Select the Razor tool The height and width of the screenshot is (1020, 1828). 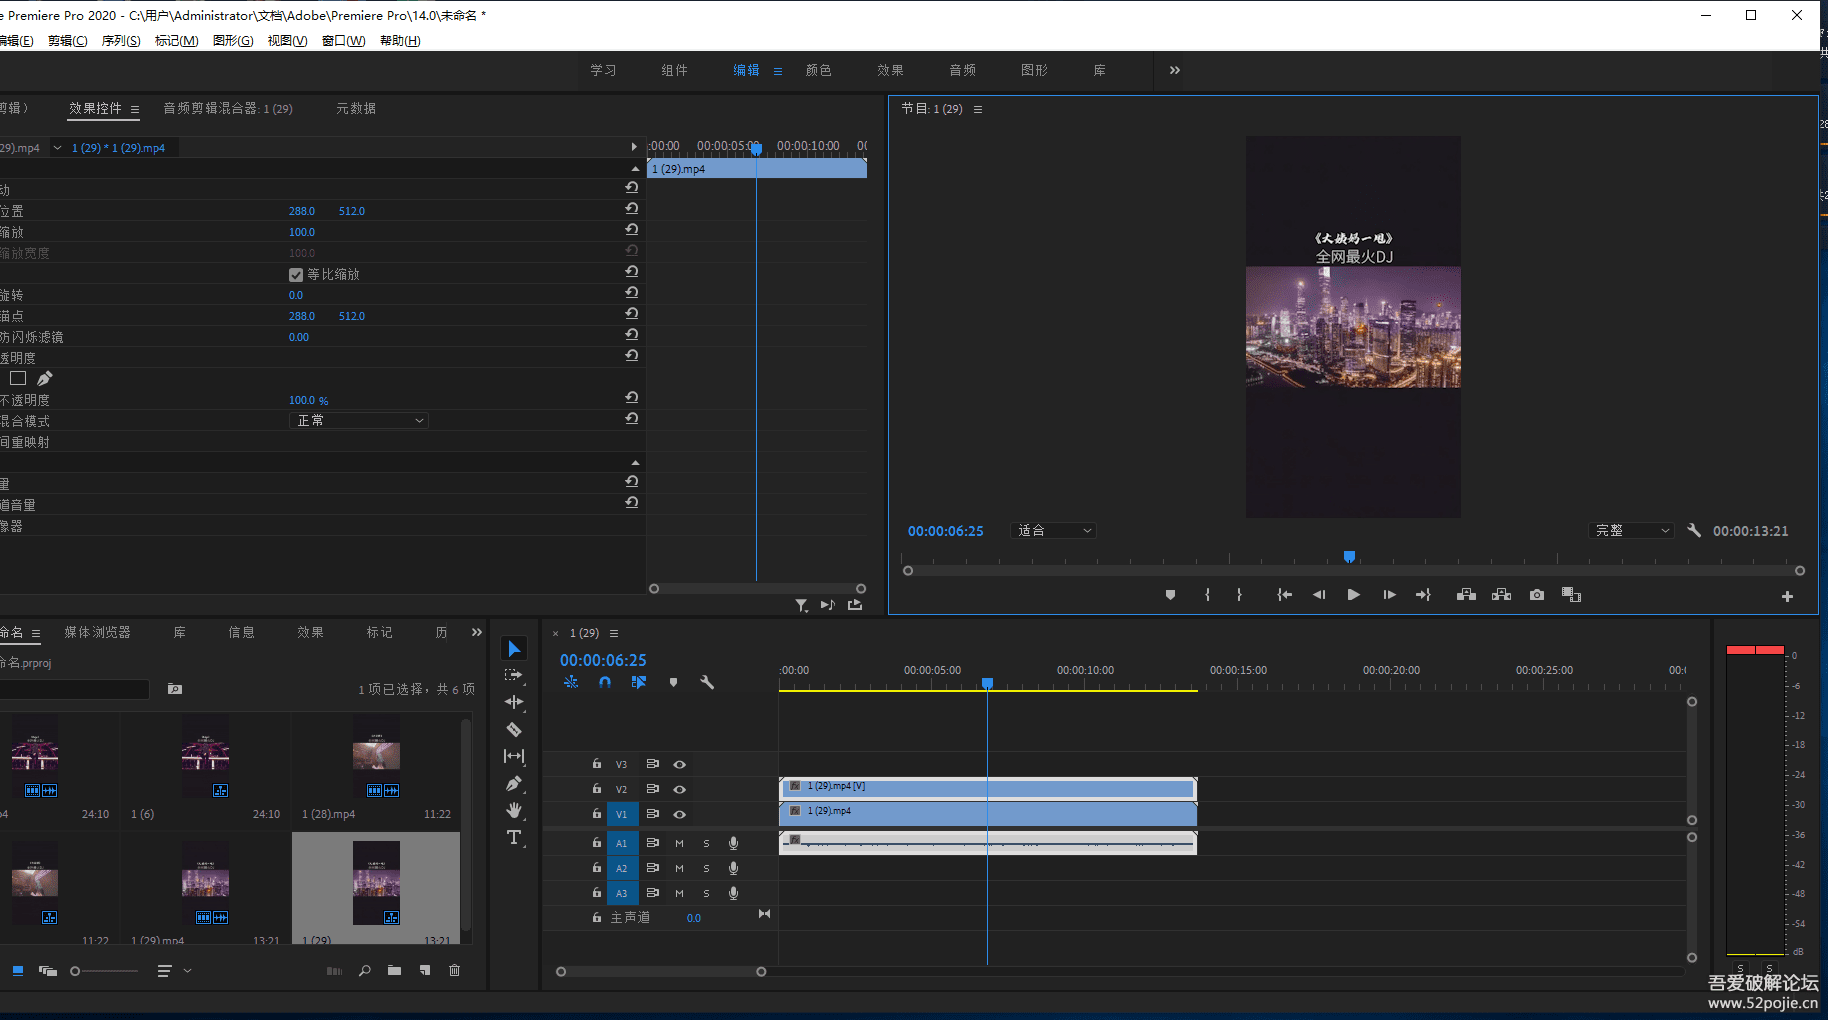514,729
